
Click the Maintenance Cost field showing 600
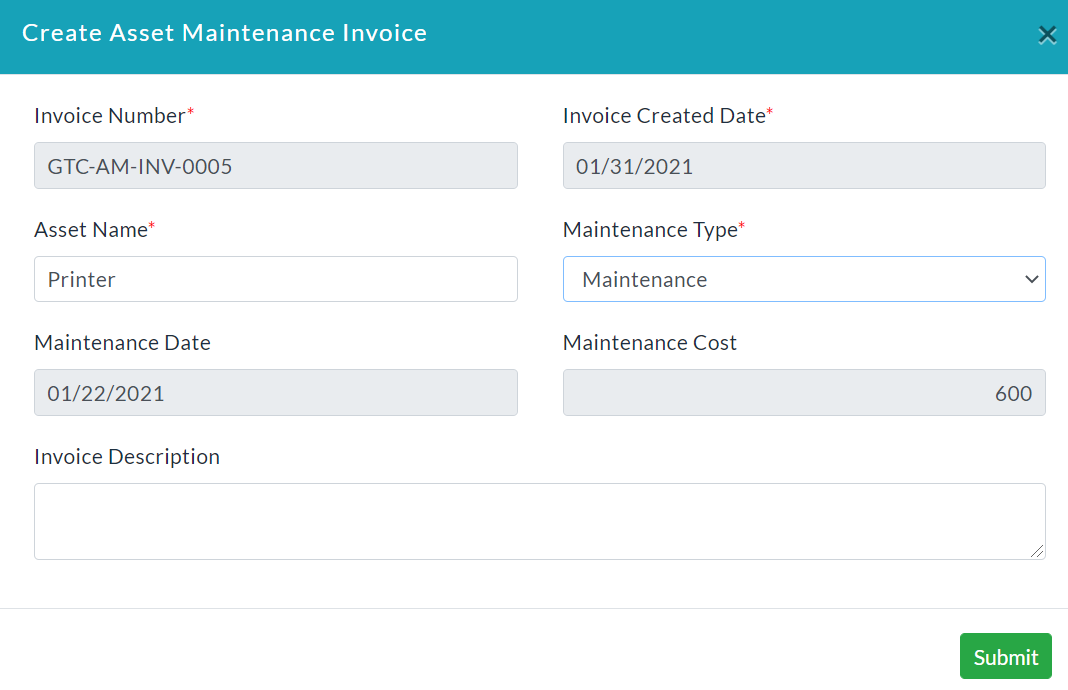click(x=804, y=392)
